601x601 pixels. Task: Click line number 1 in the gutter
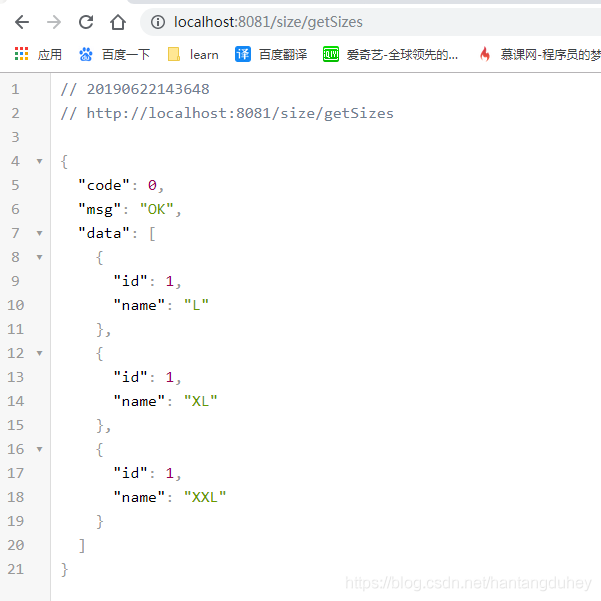pyautogui.click(x=15, y=89)
